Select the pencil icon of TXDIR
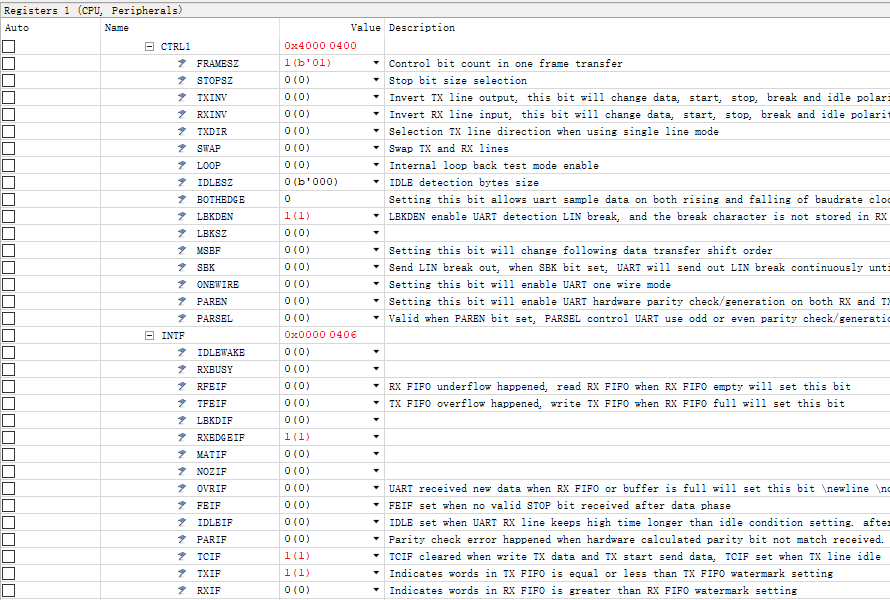 182,131
